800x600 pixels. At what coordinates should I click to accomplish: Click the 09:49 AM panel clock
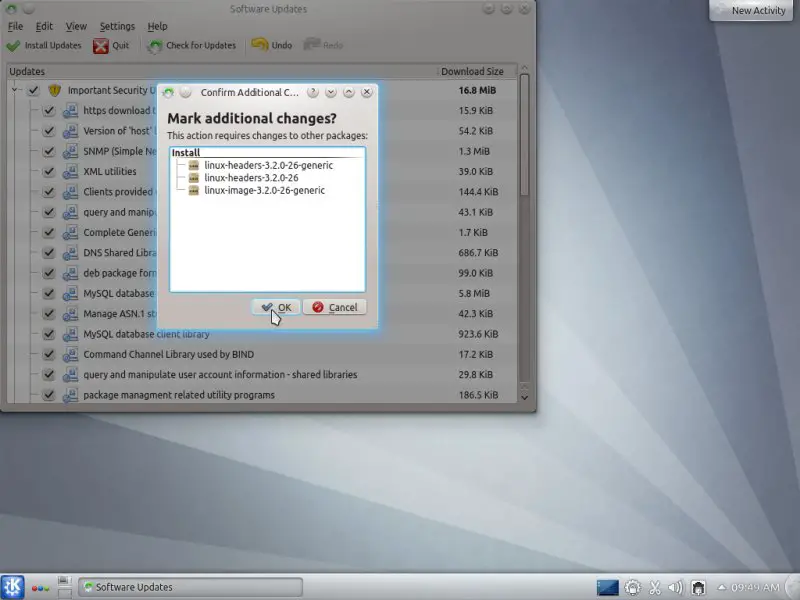click(x=756, y=587)
